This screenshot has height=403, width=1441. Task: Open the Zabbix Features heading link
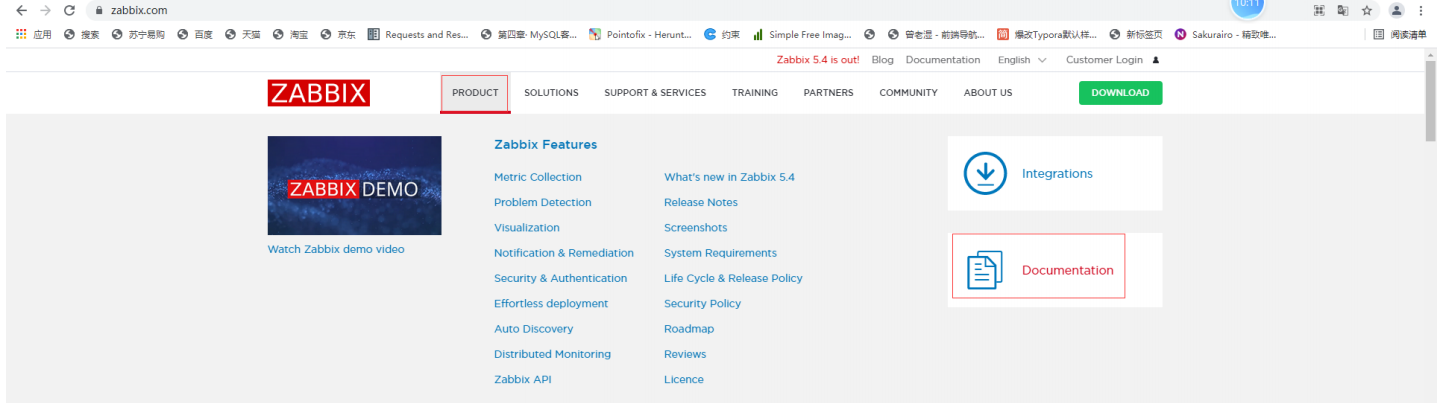(545, 145)
